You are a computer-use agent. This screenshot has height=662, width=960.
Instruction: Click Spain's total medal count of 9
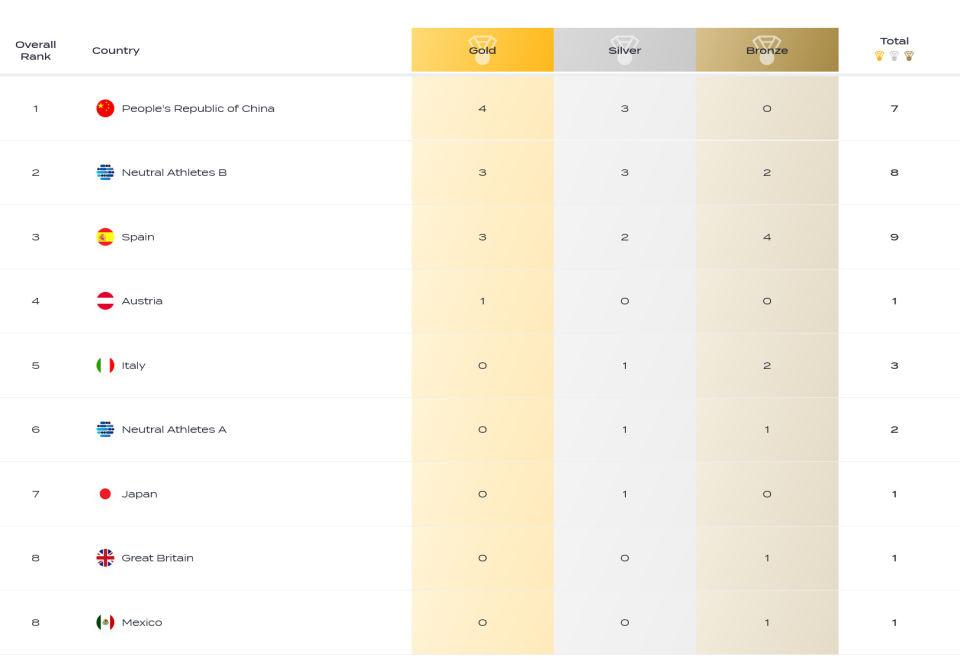coord(894,237)
